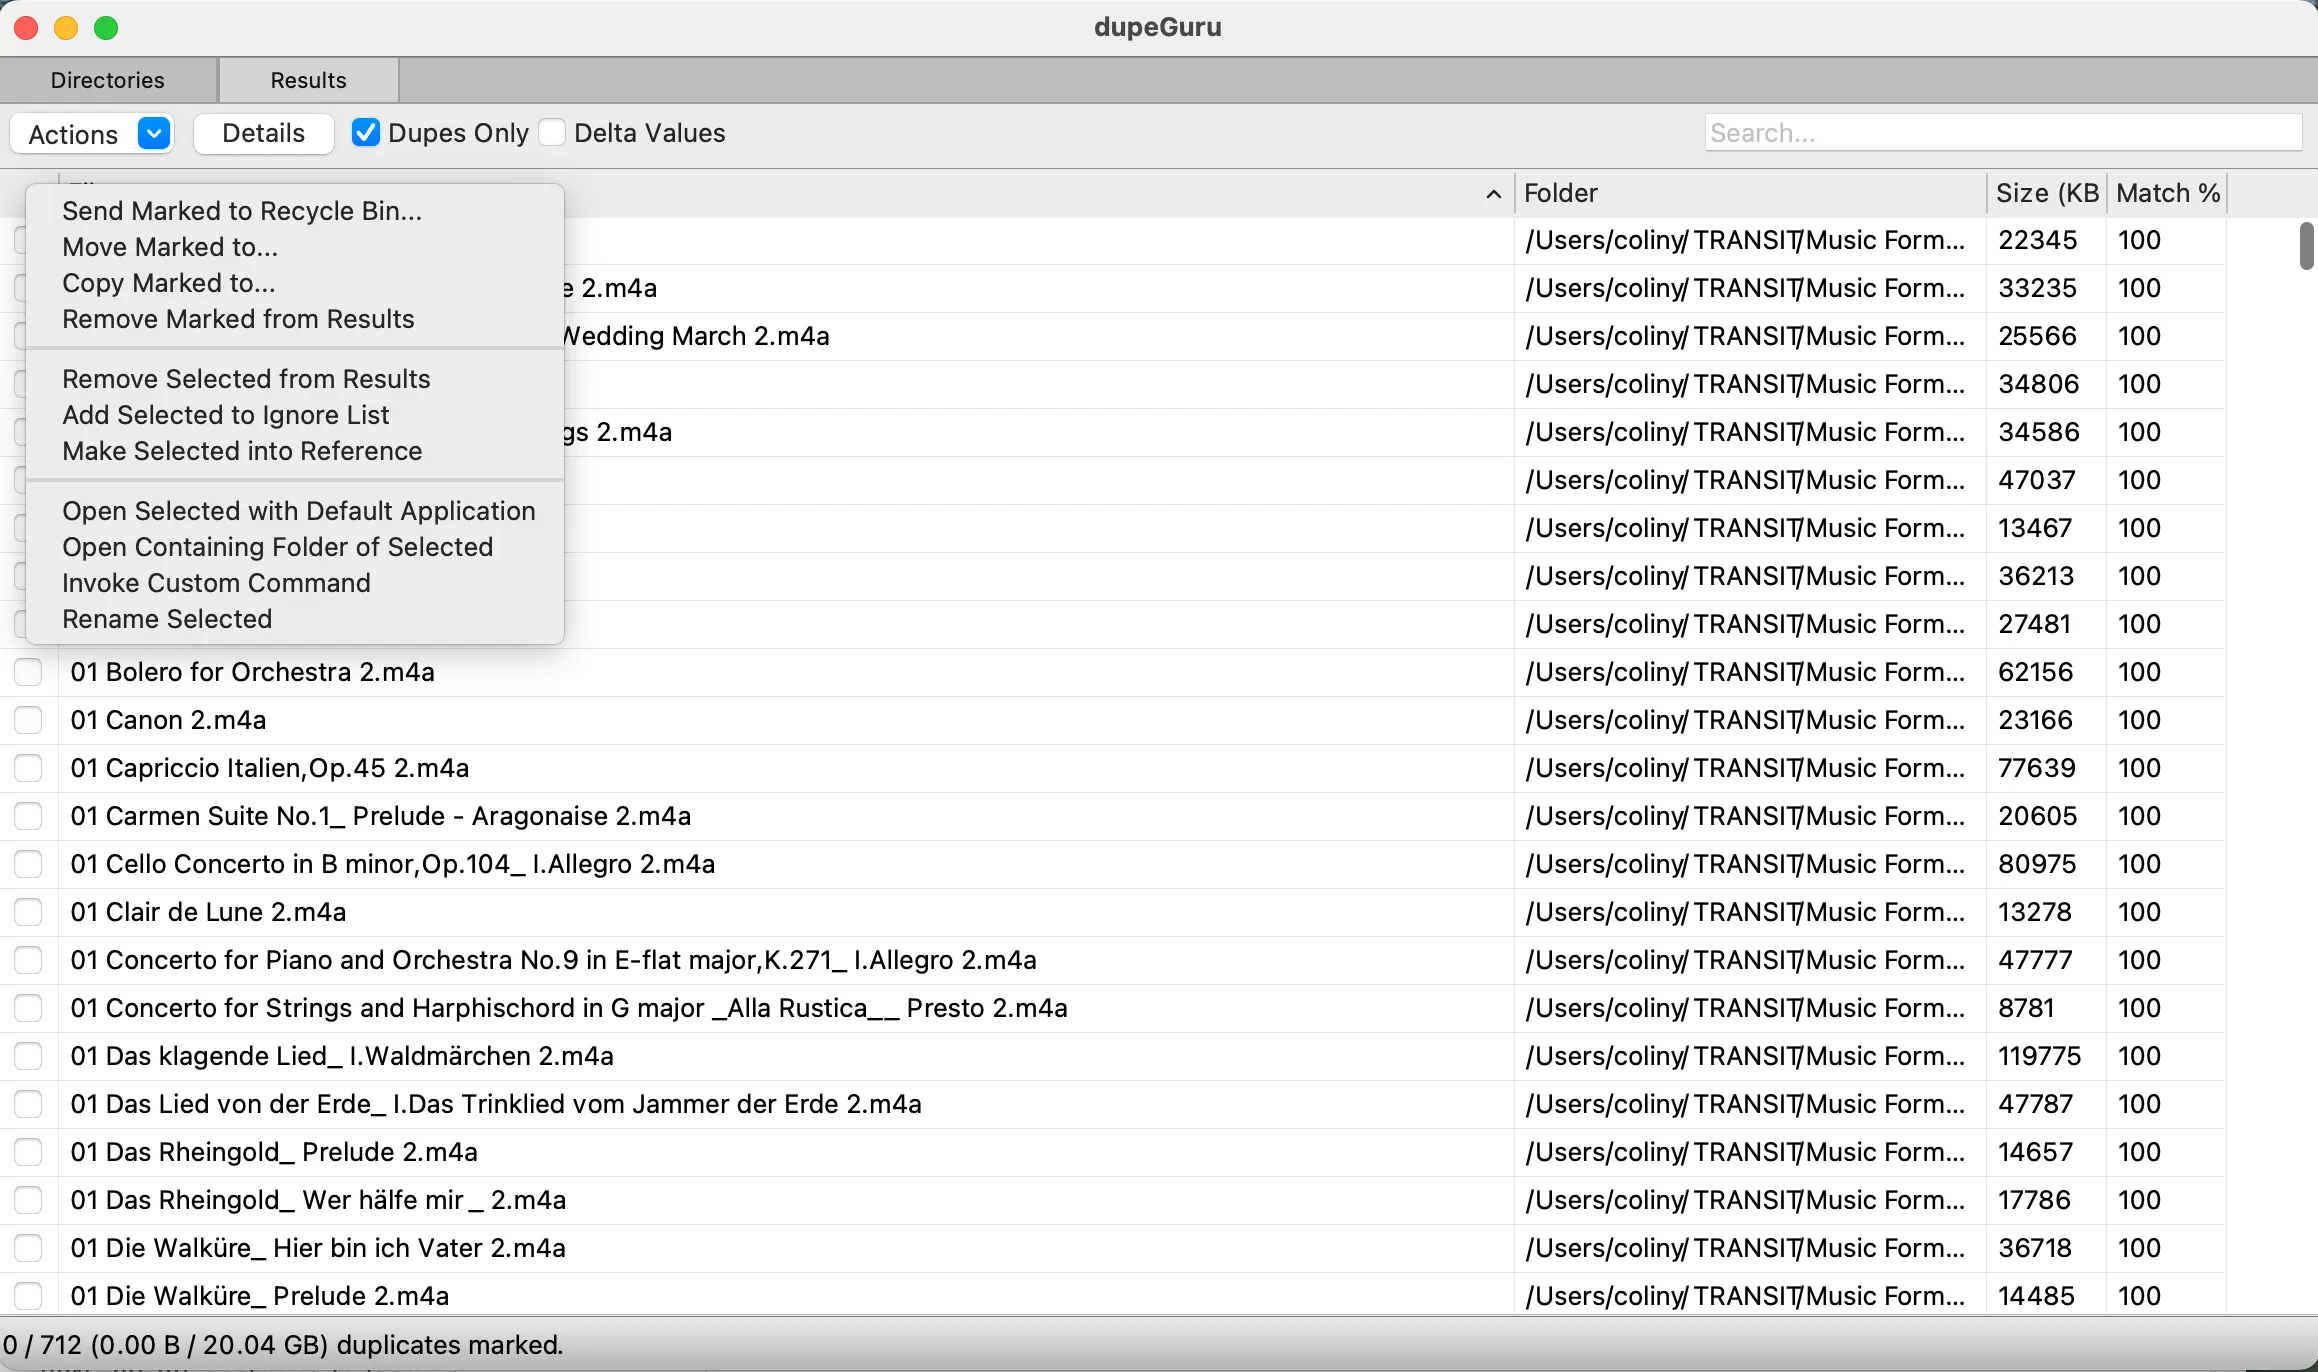Click the Actions dropdown arrow button

point(154,133)
